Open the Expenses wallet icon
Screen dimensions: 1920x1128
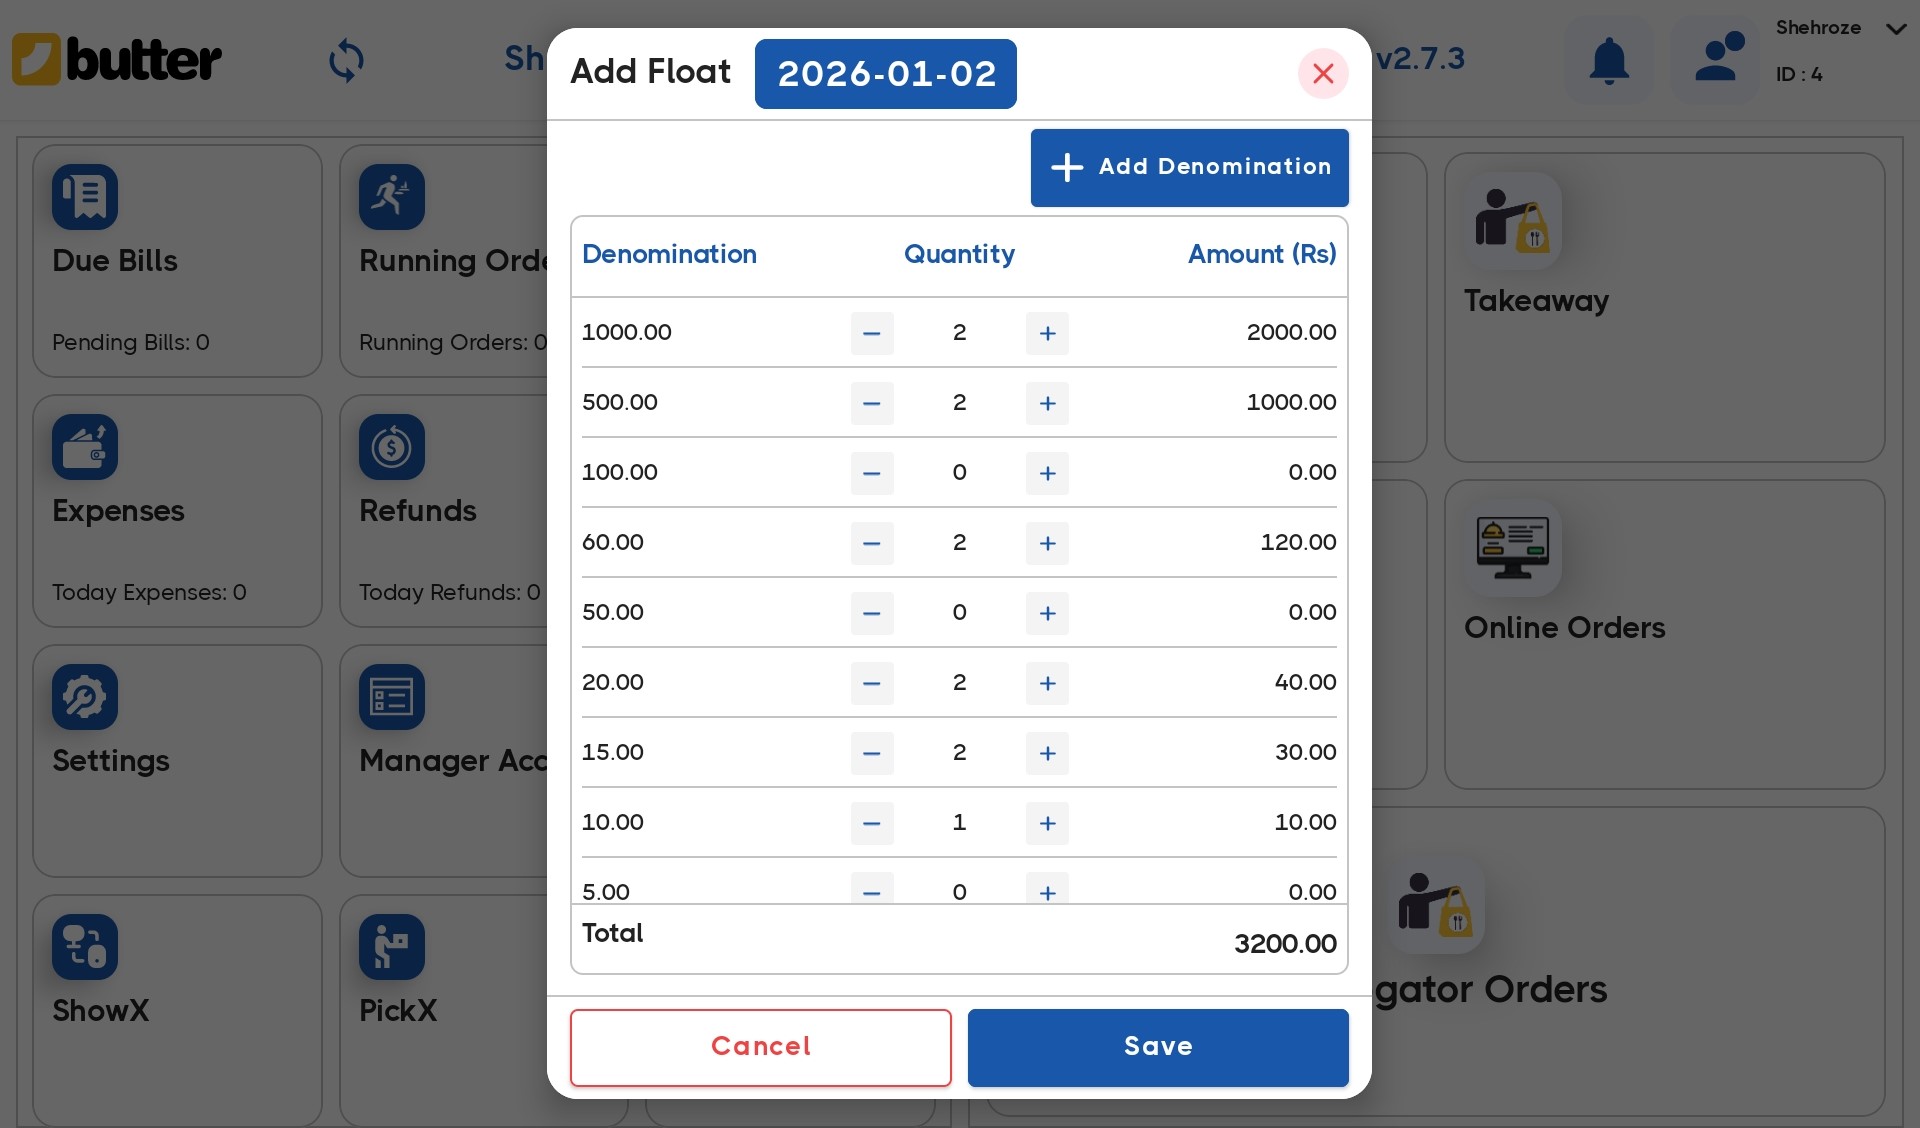click(x=85, y=447)
